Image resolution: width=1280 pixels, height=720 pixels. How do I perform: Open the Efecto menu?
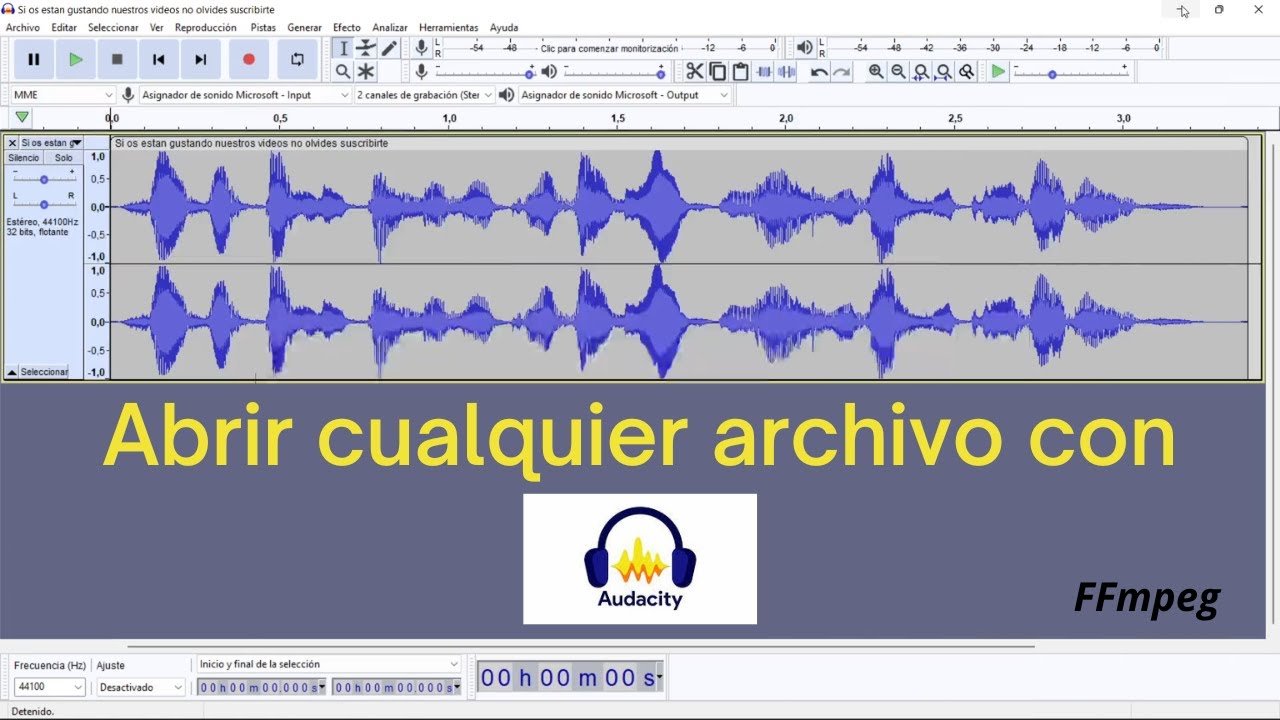coord(347,27)
